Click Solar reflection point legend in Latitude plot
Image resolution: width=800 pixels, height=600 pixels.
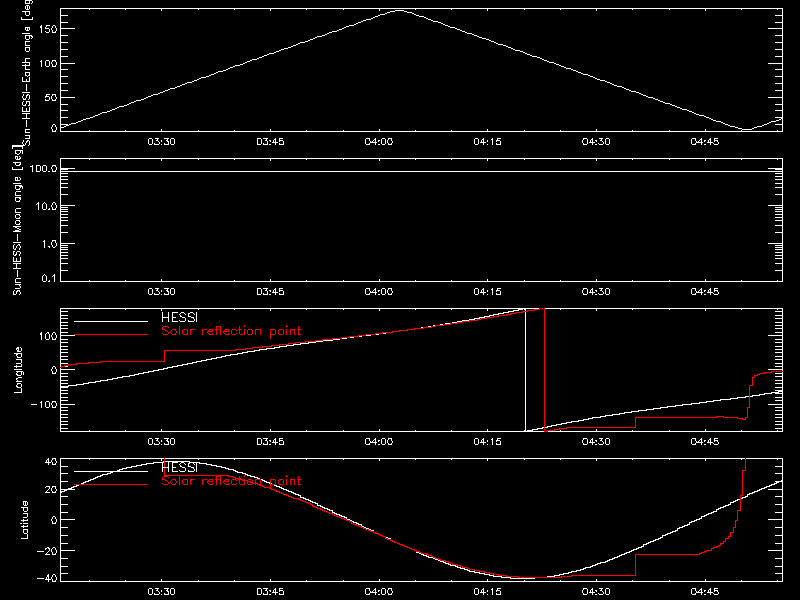pyautogui.click(x=231, y=481)
